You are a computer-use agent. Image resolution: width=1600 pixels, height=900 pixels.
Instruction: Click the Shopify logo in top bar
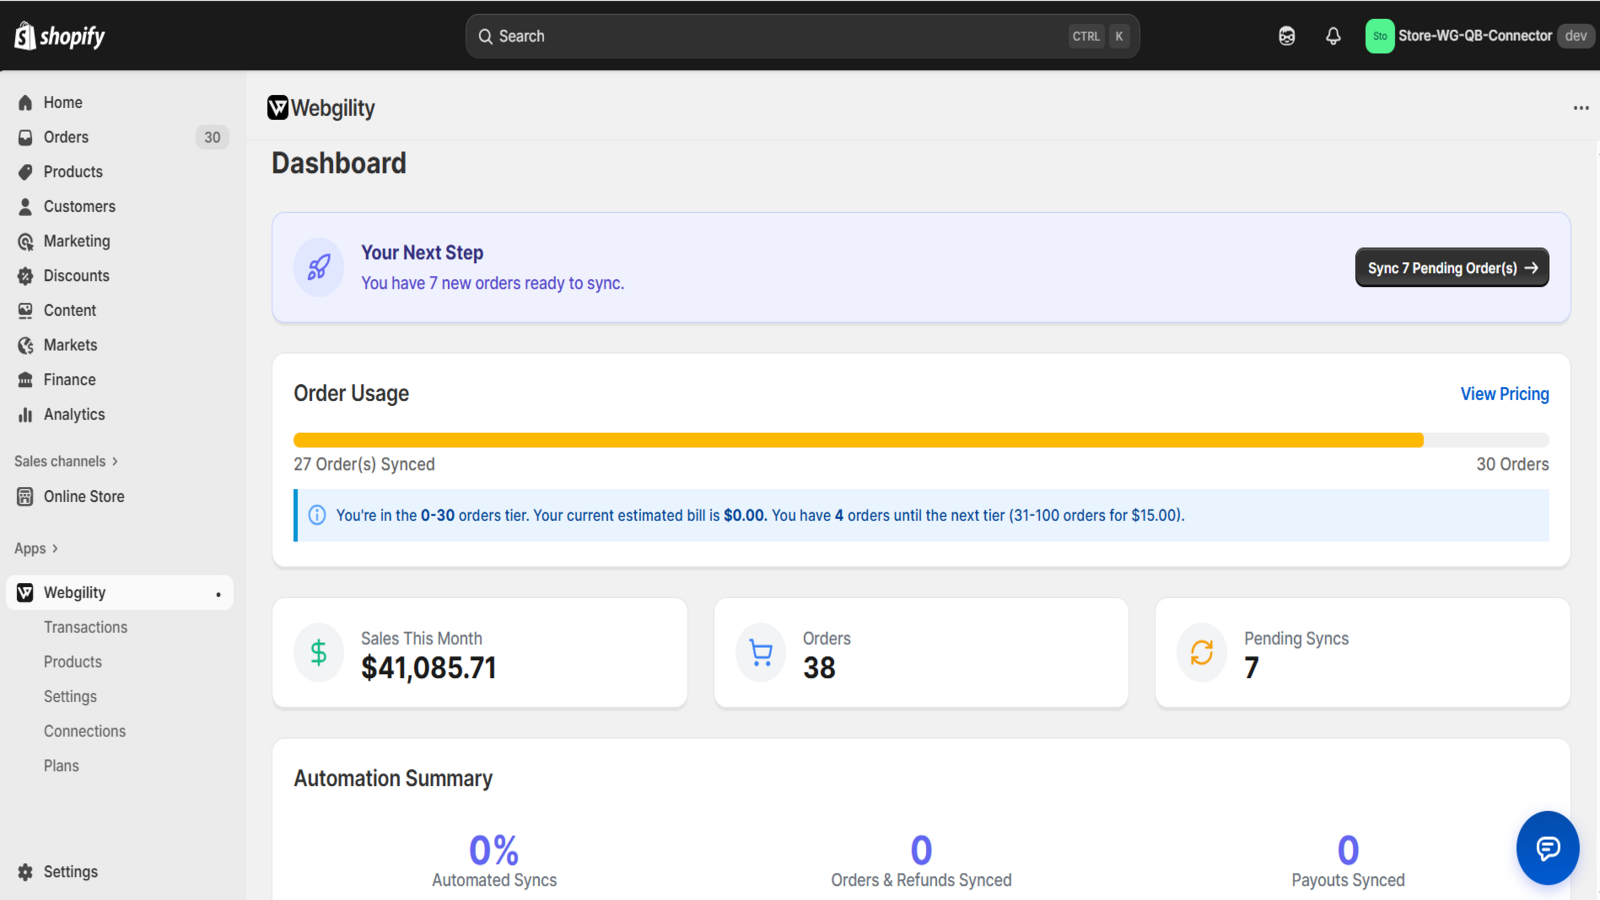[59, 36]
